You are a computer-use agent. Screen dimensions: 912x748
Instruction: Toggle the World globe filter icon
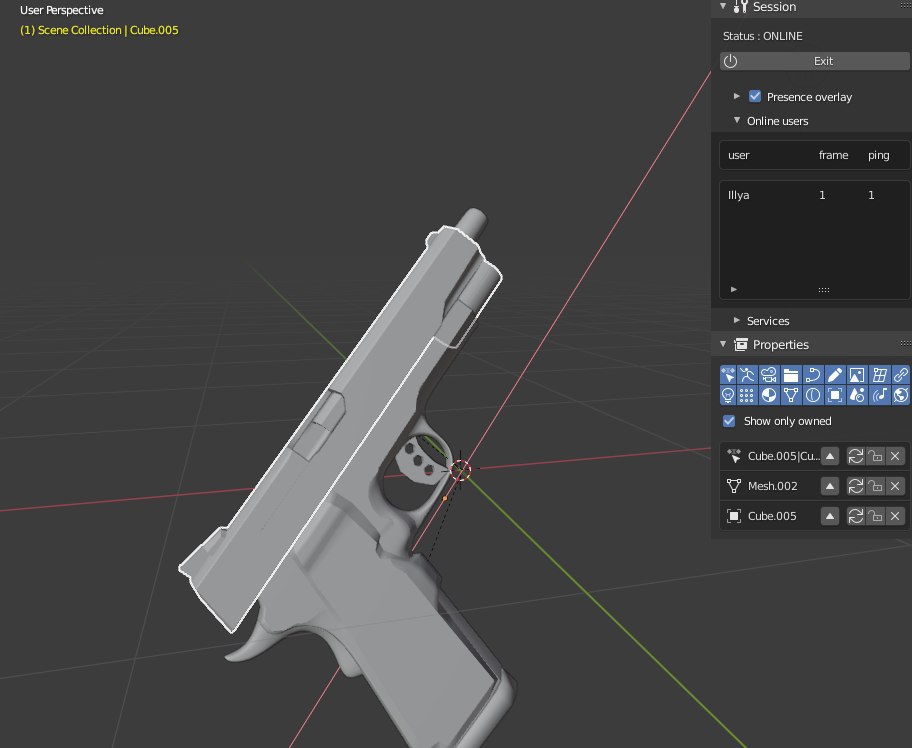point(900,396)
